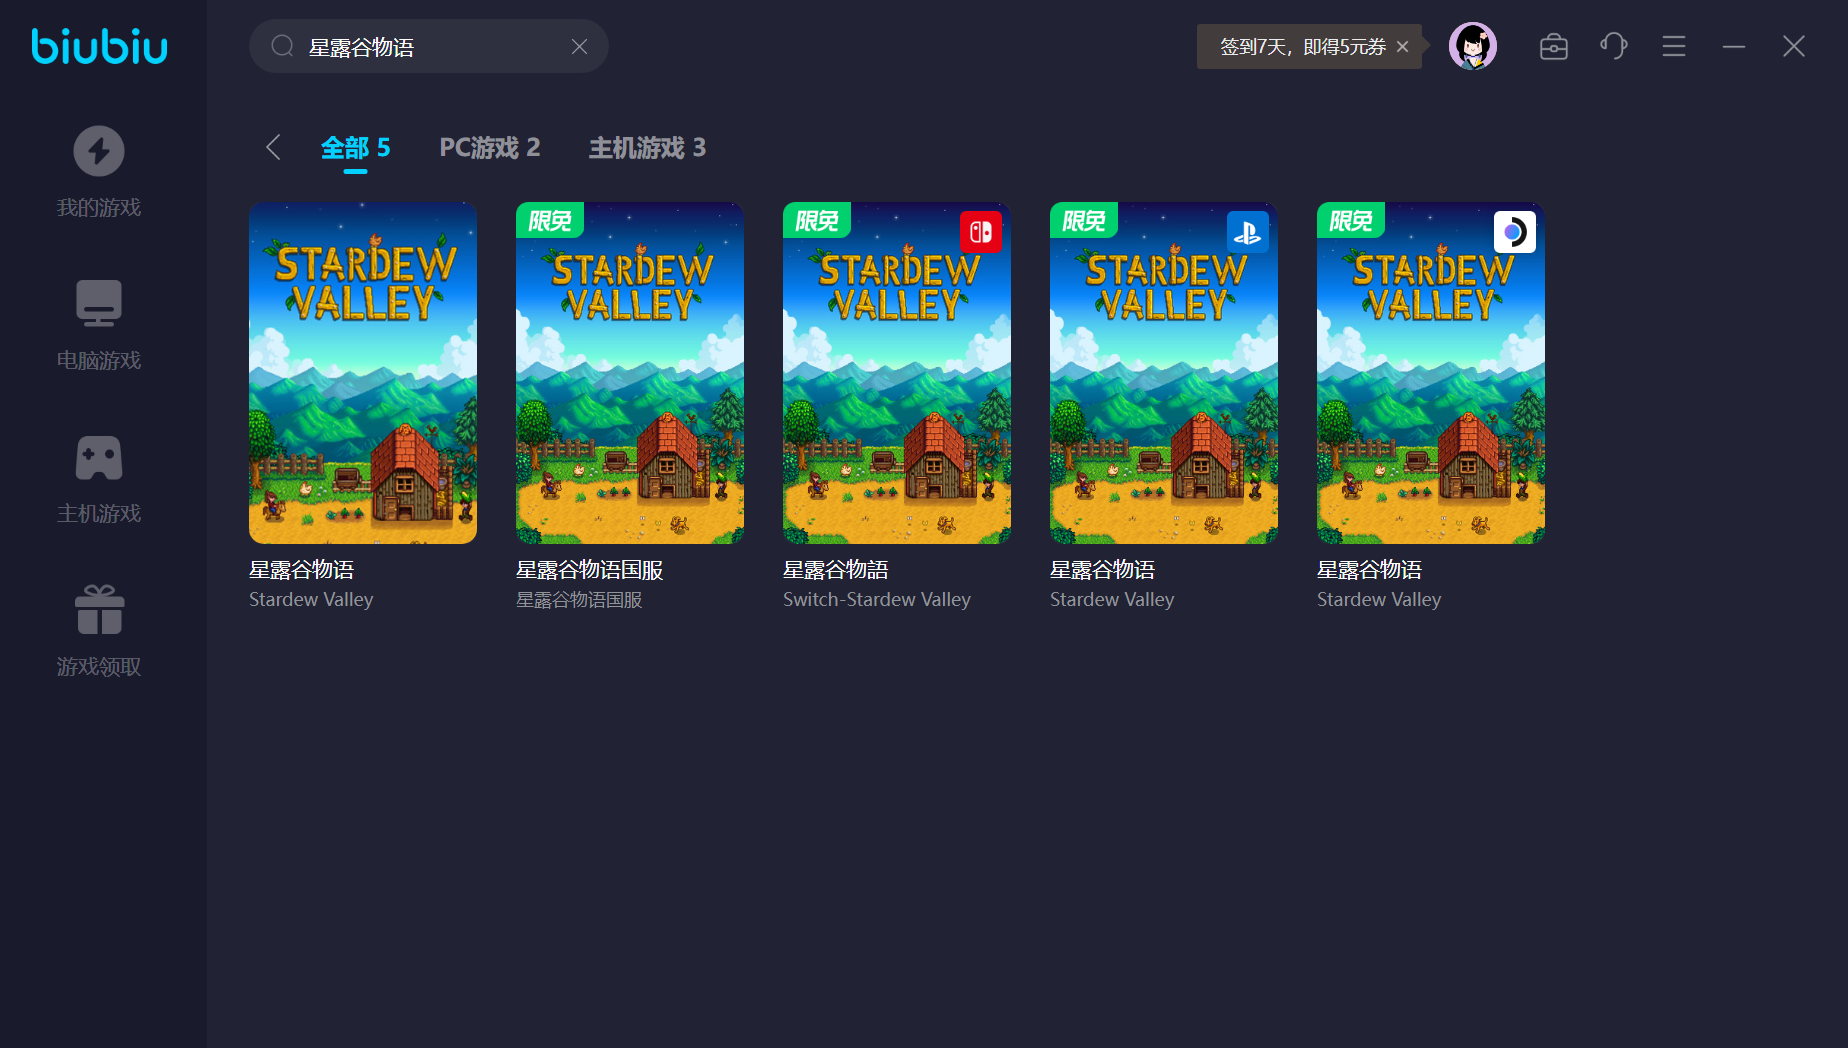Click the 星露谷物语国服 game title

(x=589, y=569)
